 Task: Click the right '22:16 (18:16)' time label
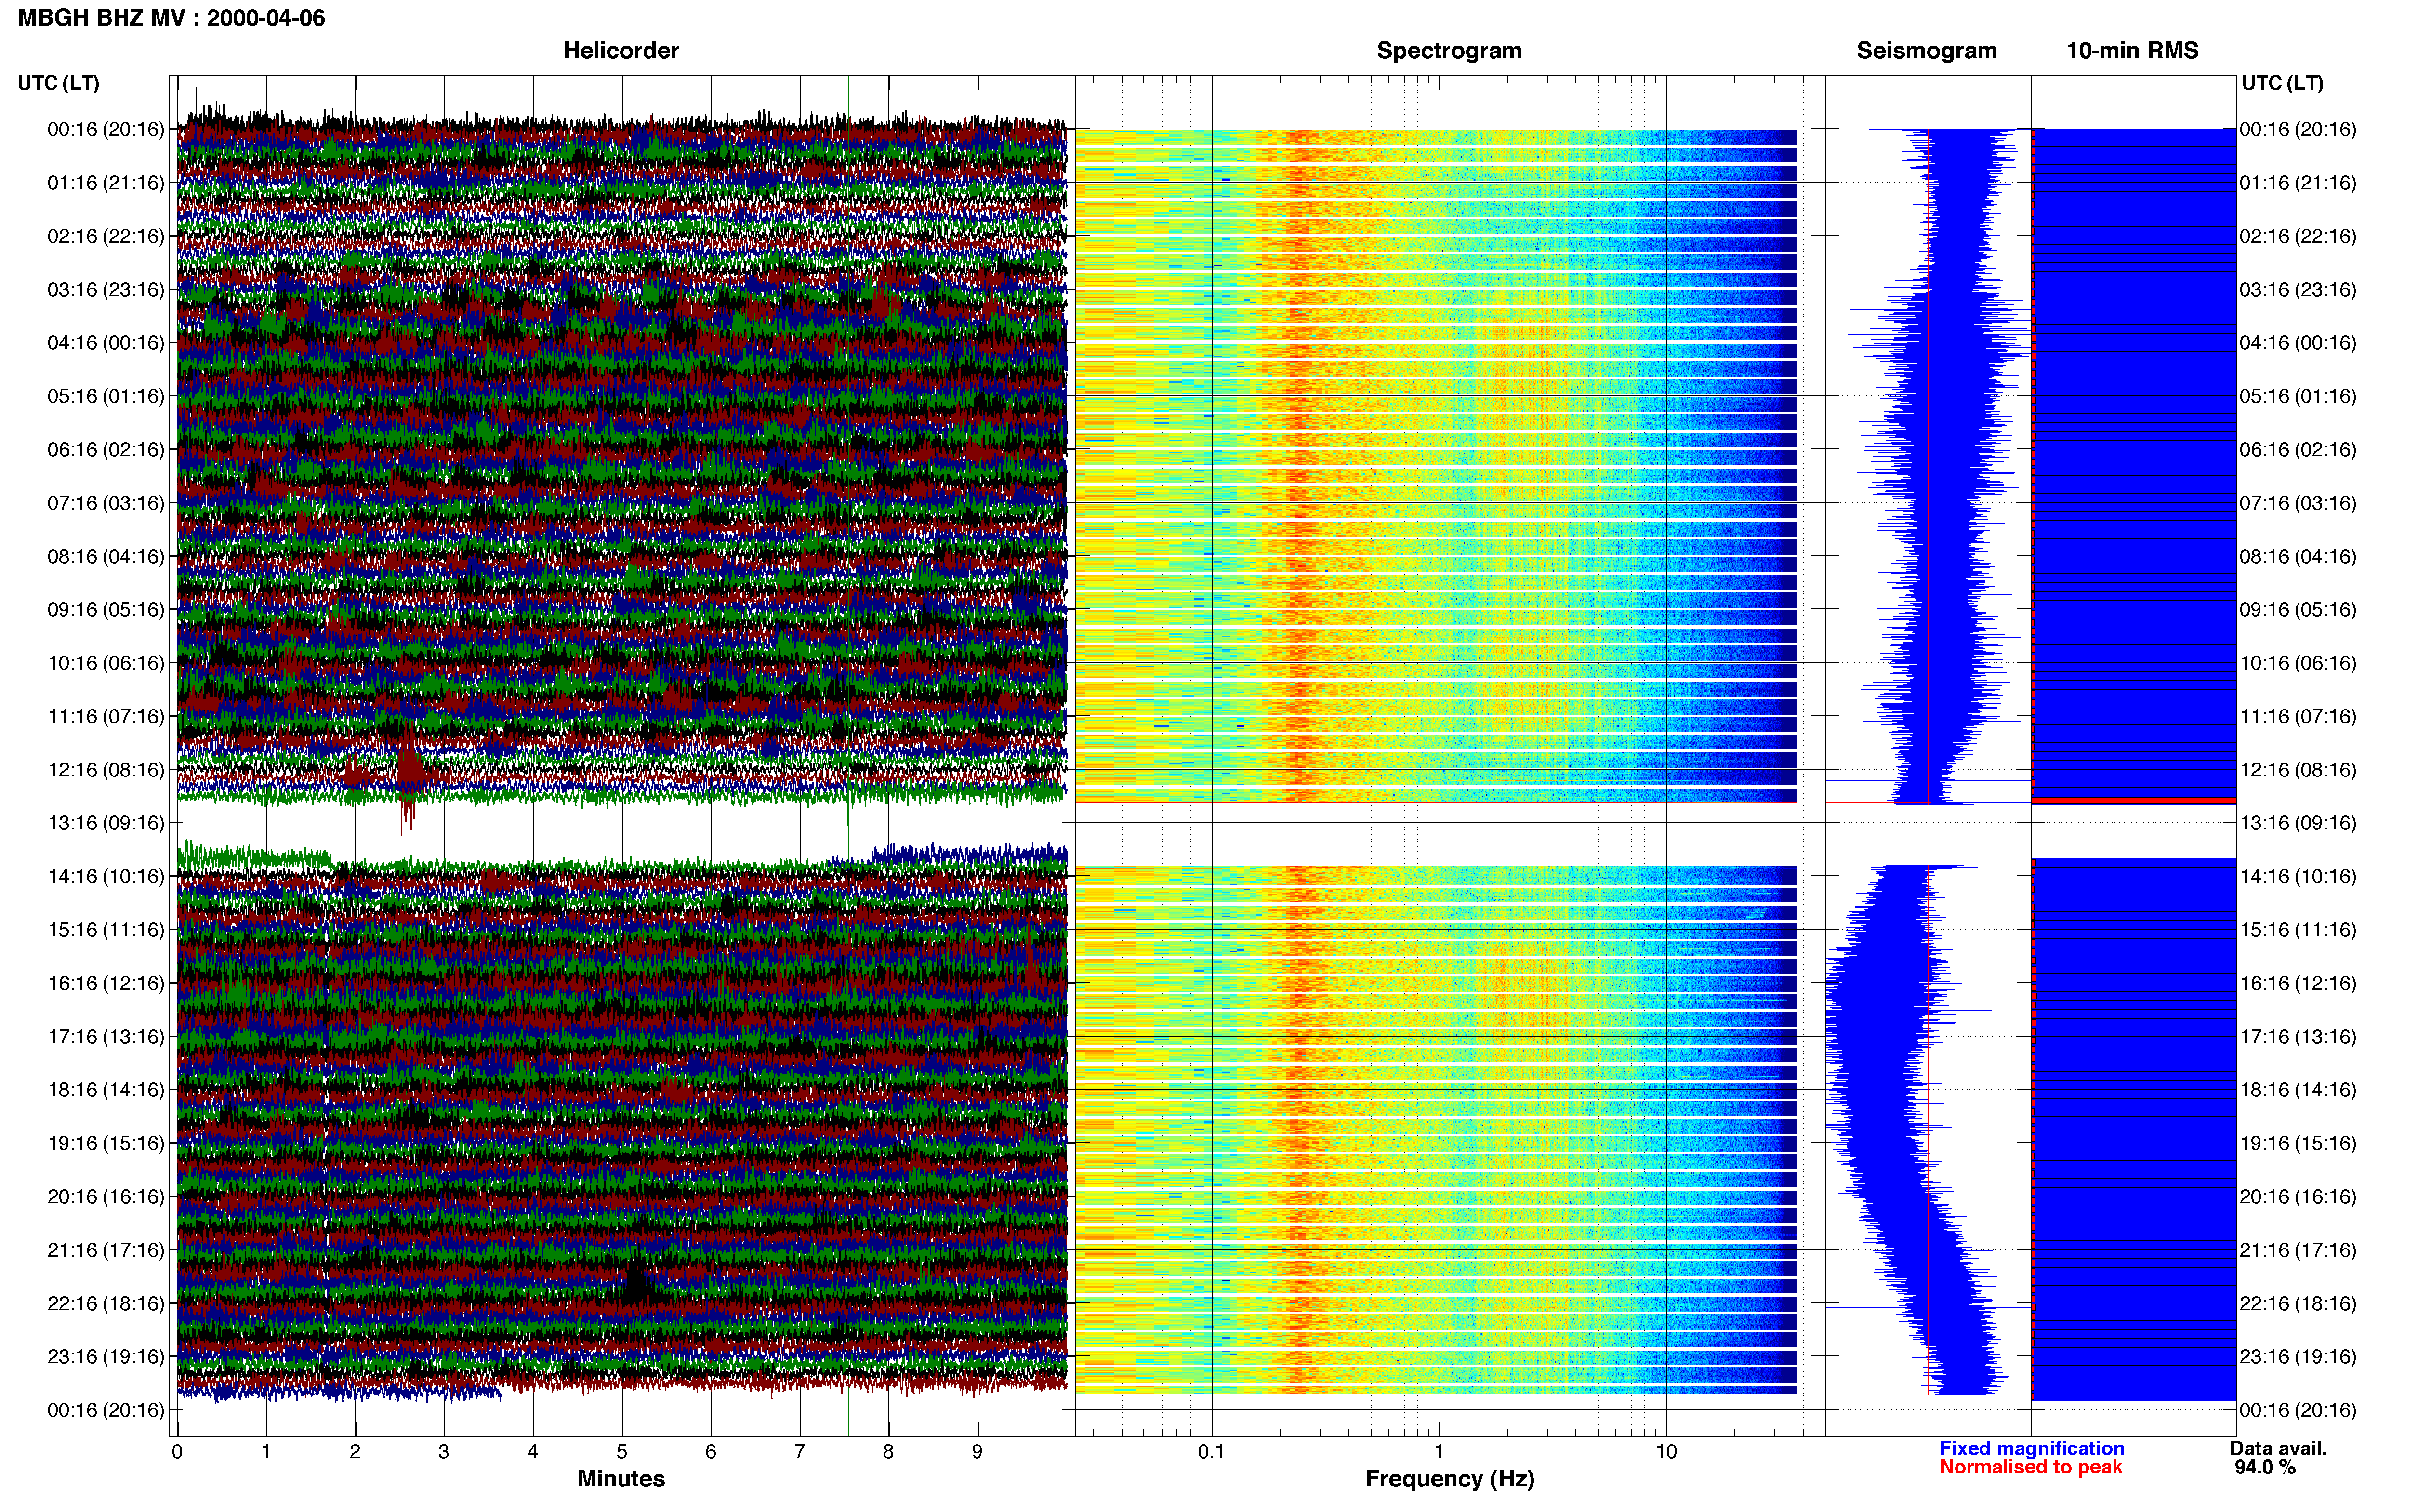(x=2298, y=1304)
